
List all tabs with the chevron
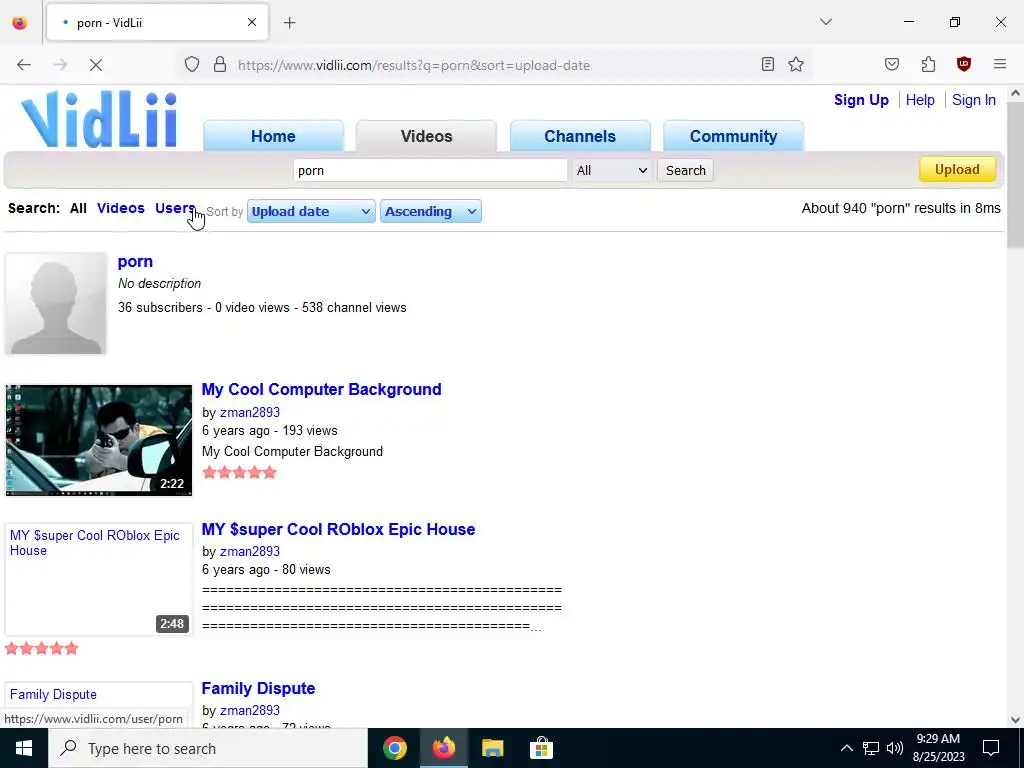(825, 22)
